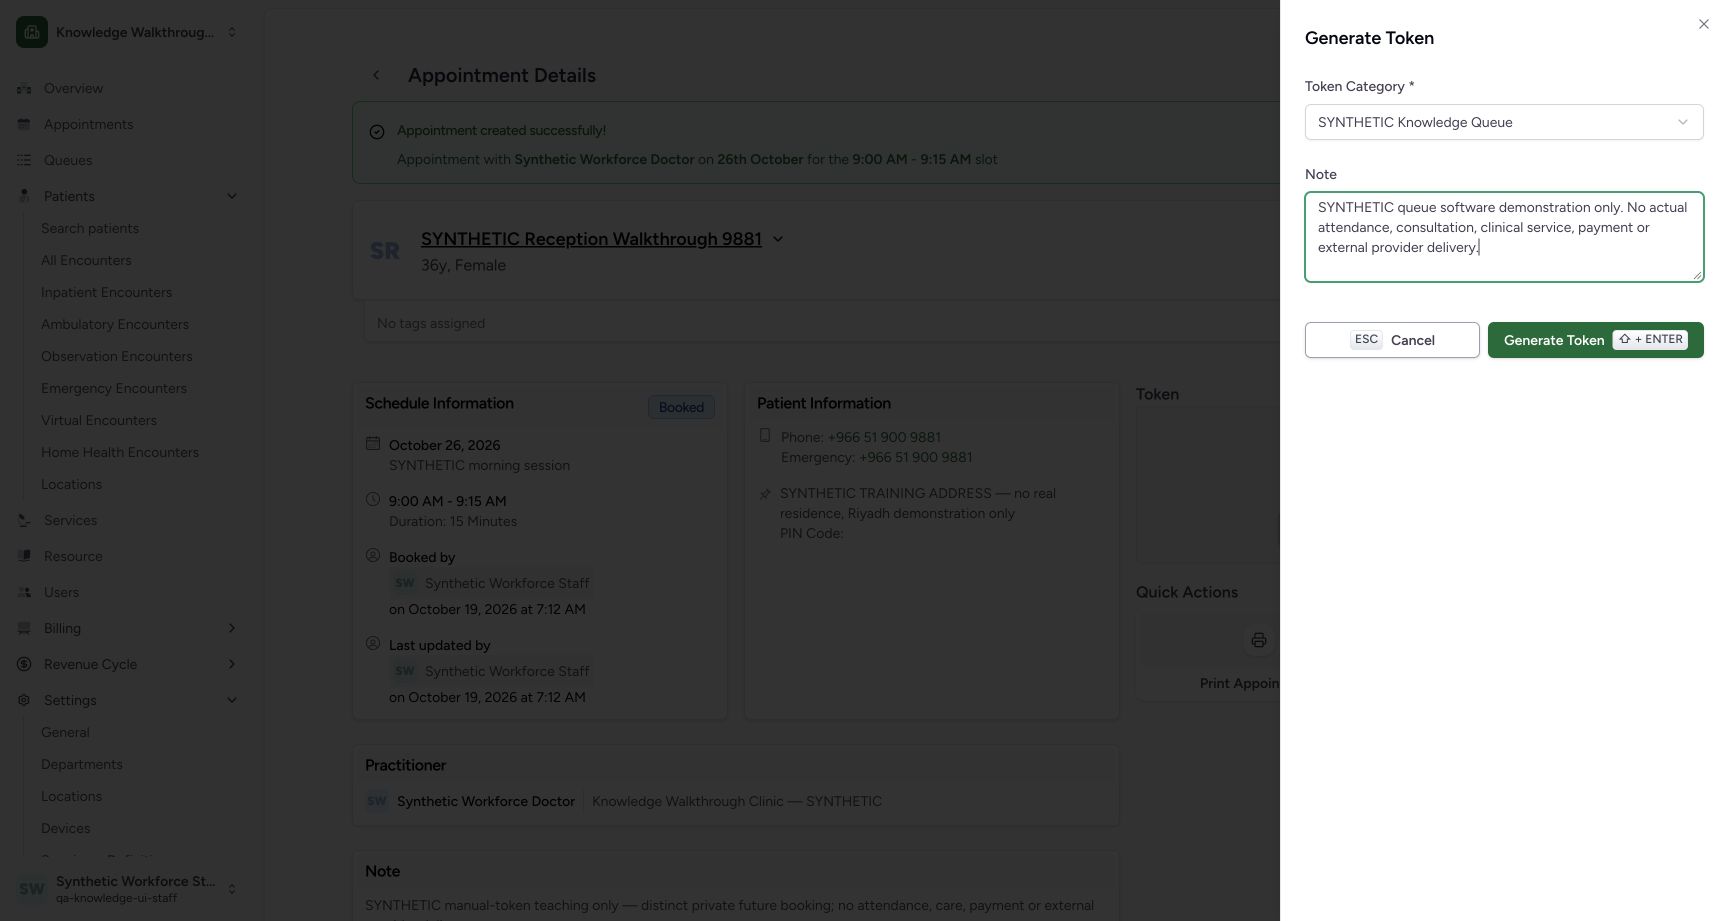Screen dimensions: 1728x921
Task: Open All Encounters menu item
Action: coord(86,260)
